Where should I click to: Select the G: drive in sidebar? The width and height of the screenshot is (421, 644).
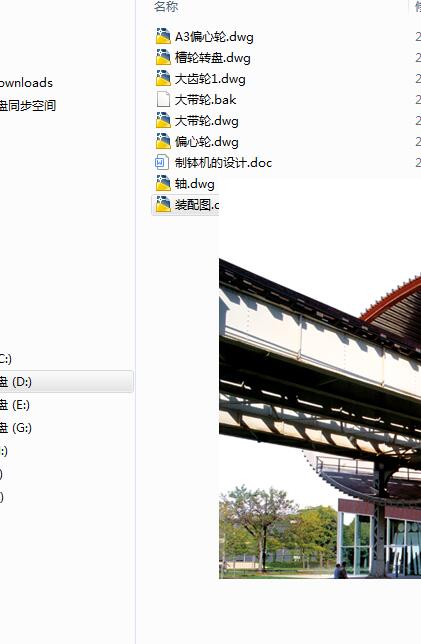[16, 428]
